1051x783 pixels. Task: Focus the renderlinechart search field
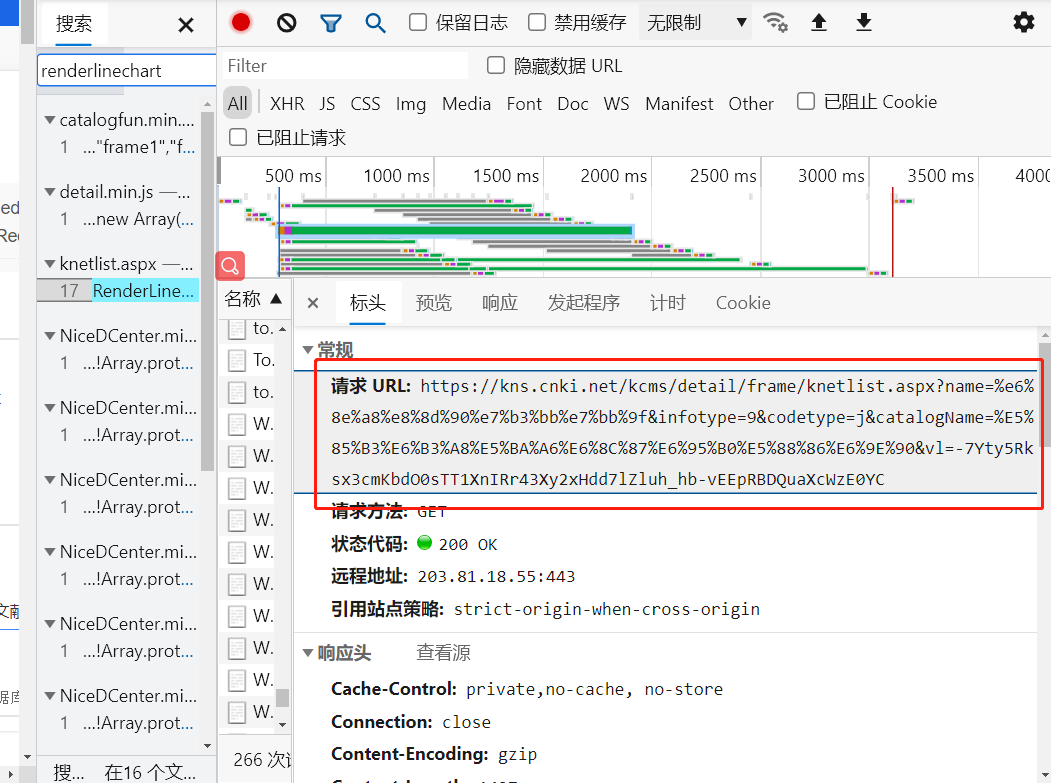click(x=126, y=70)
